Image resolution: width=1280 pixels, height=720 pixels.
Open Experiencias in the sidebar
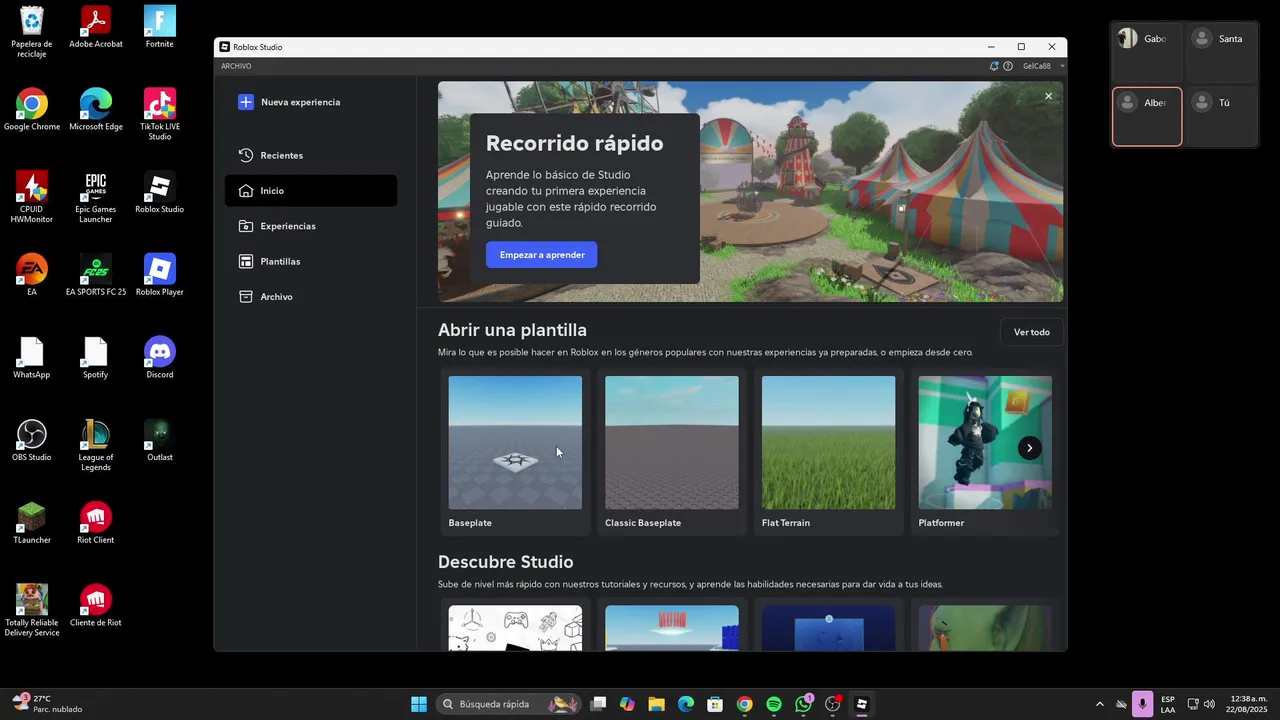pyautogui.click(x=311, y=226)
